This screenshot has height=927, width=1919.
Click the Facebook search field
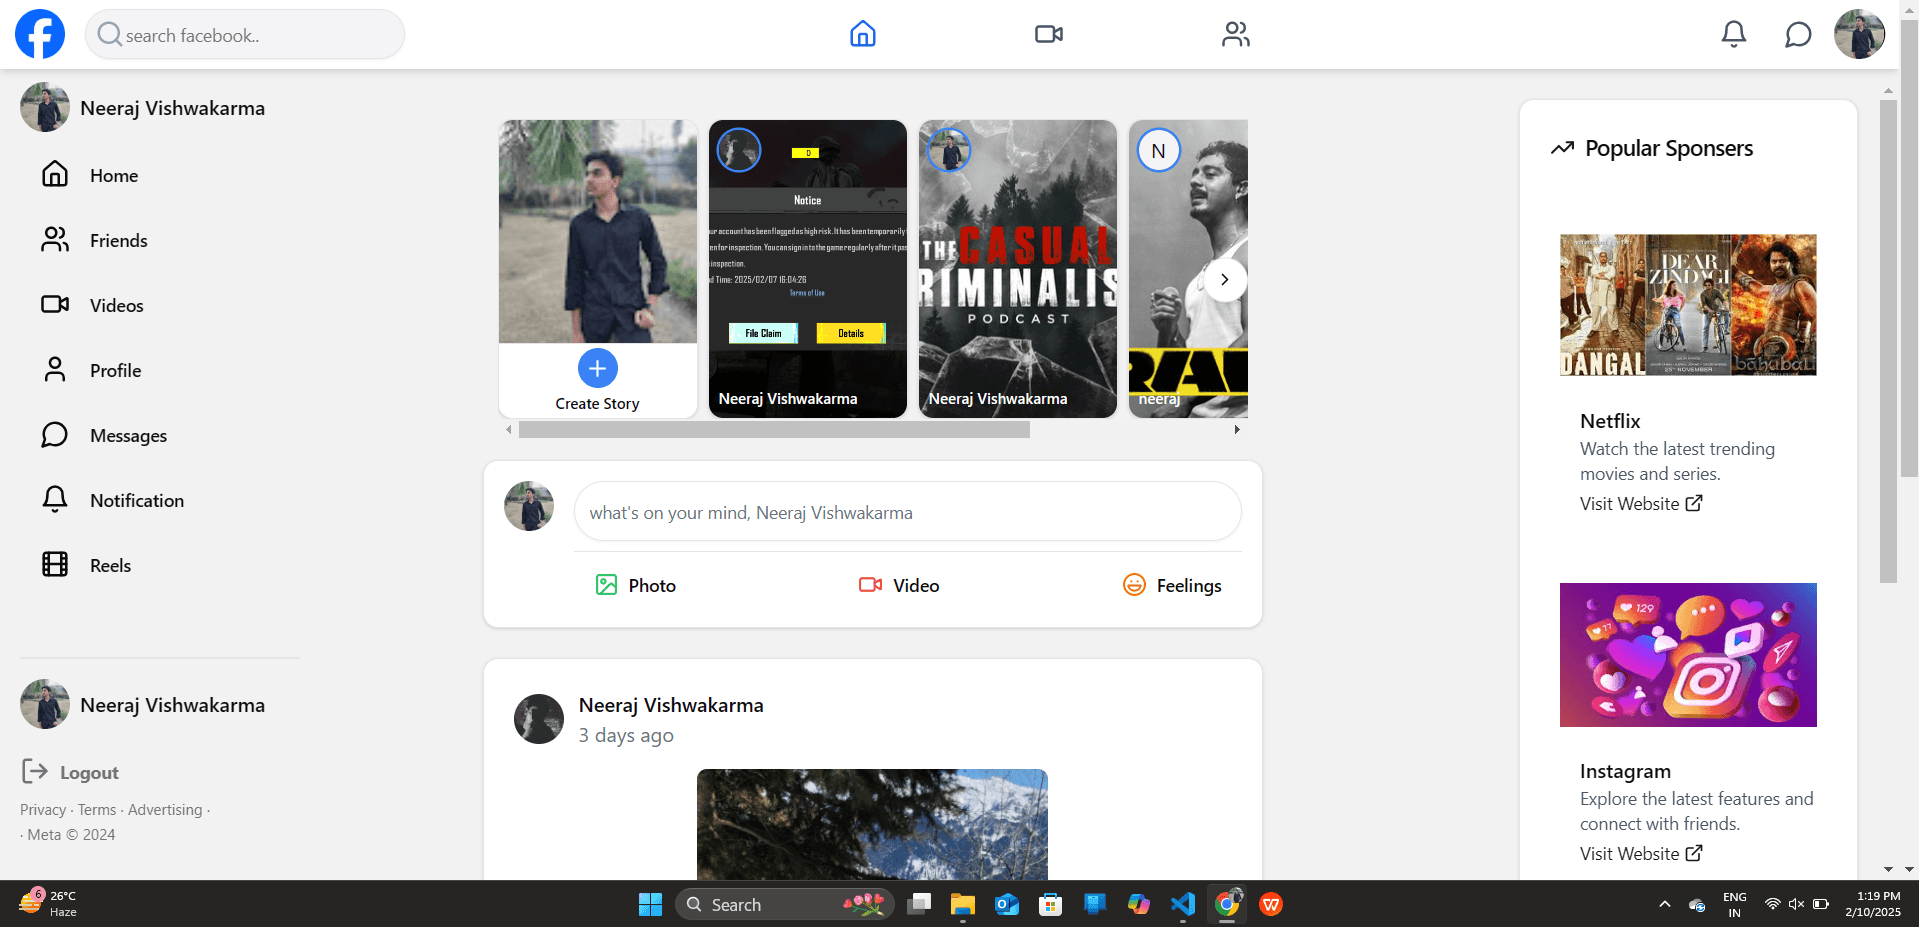(244, 33)
